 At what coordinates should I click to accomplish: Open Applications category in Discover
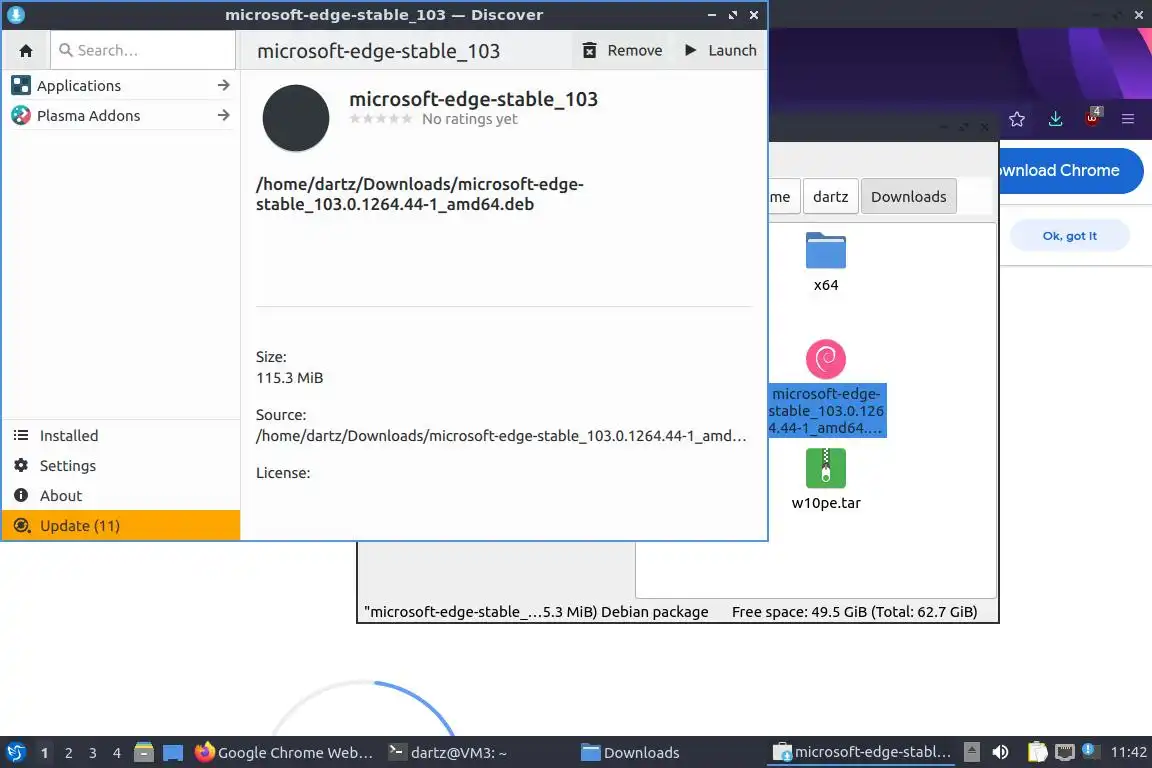[121, 85]
